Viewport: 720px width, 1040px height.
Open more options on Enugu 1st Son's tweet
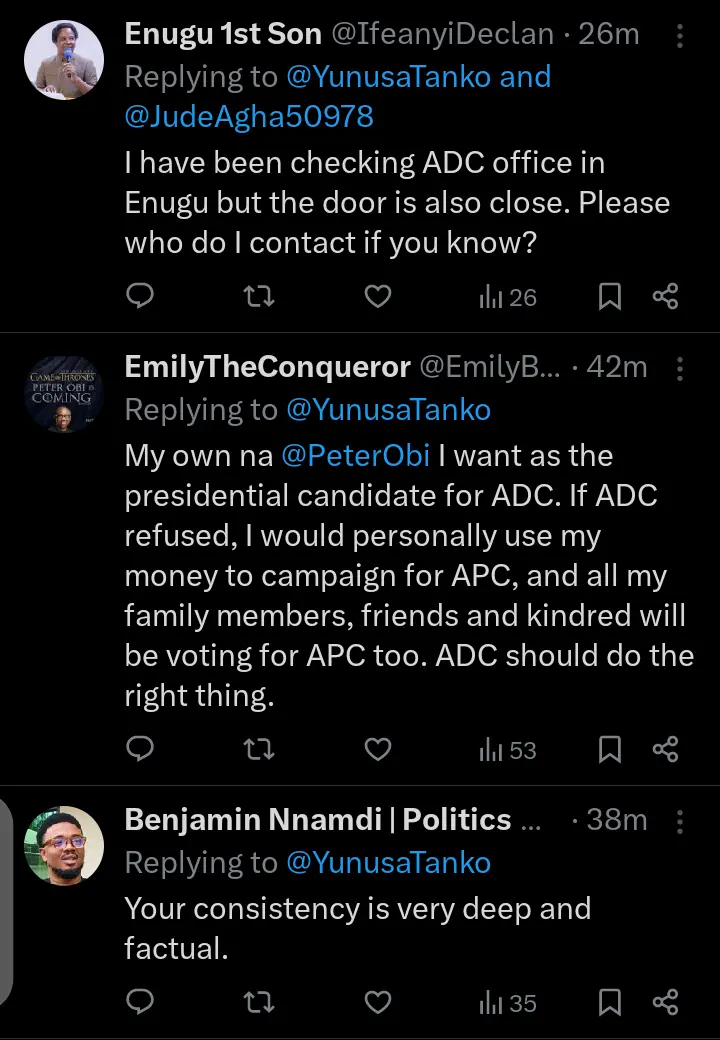680,37
